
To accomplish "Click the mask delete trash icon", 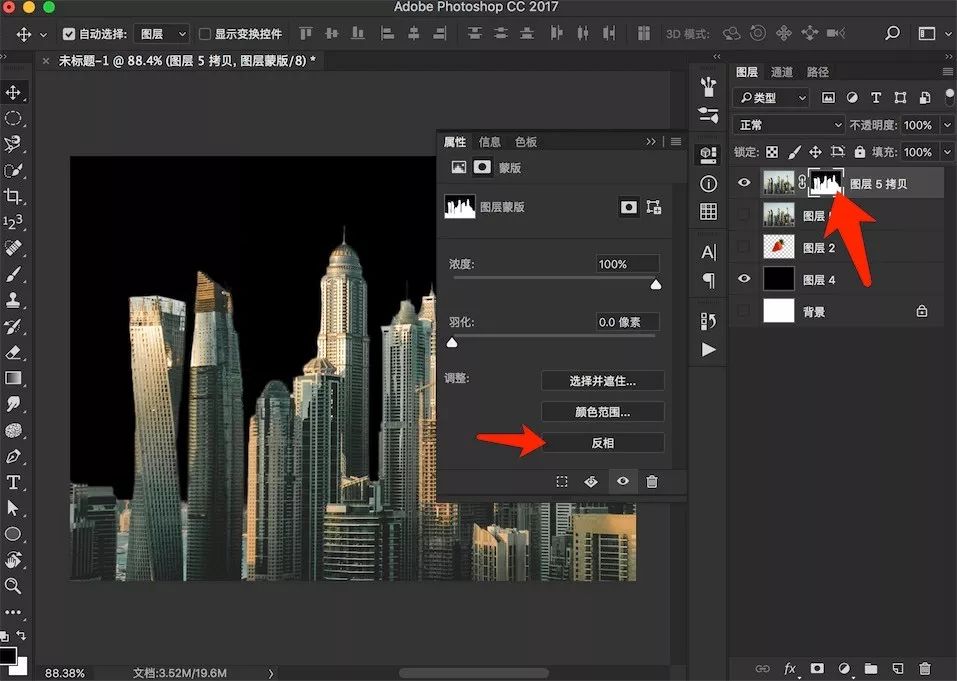I will coord(652,481).
